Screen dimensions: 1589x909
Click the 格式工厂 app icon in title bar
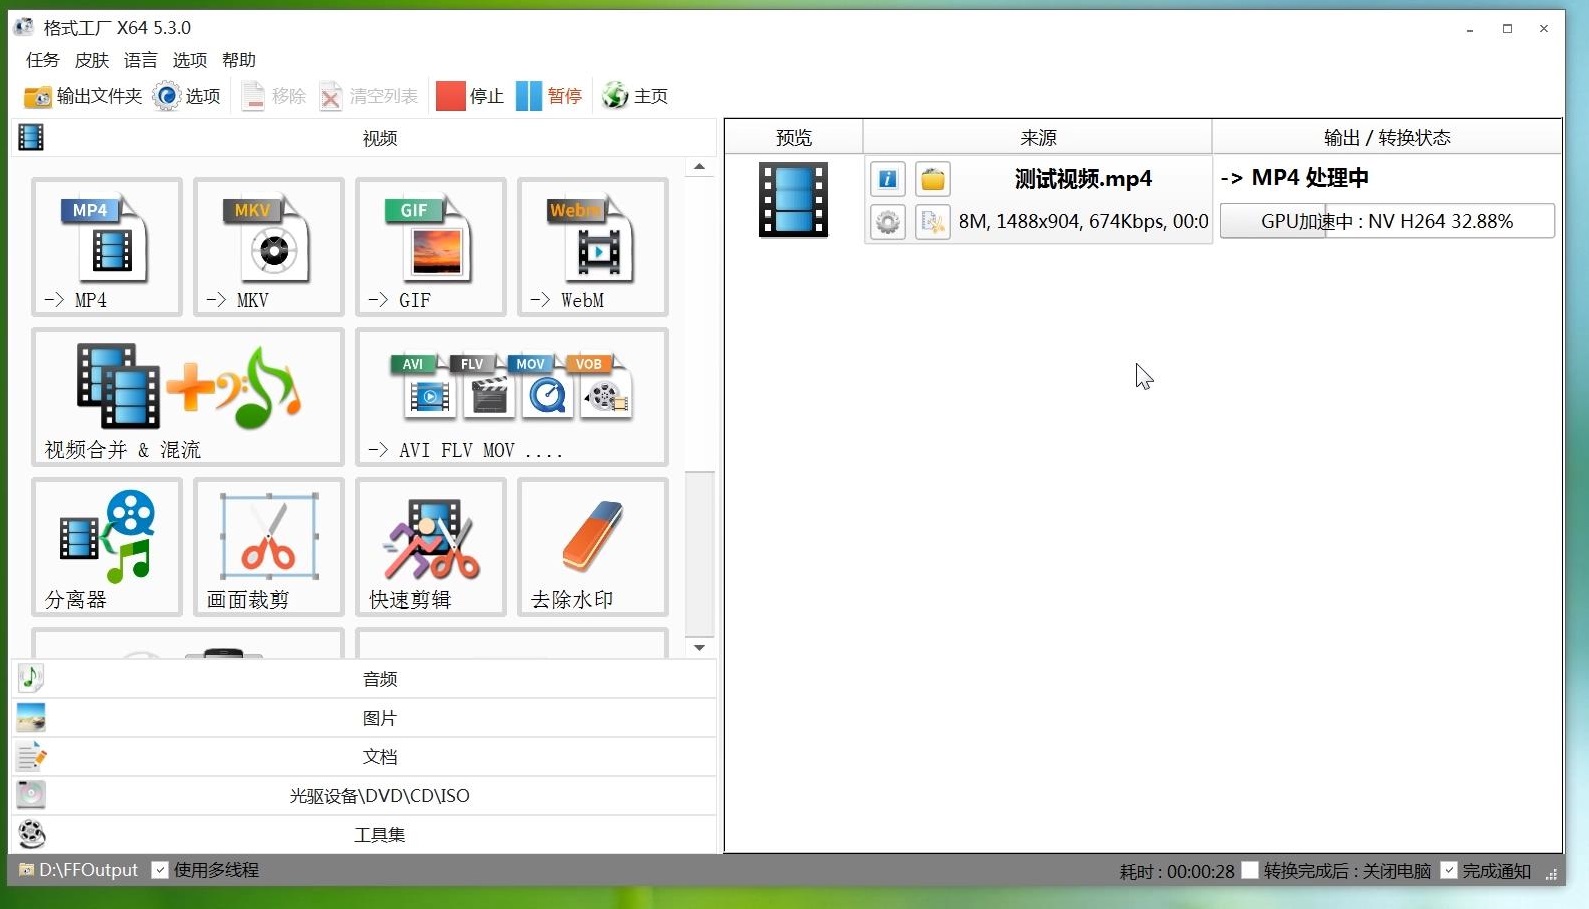pos(24,27)
